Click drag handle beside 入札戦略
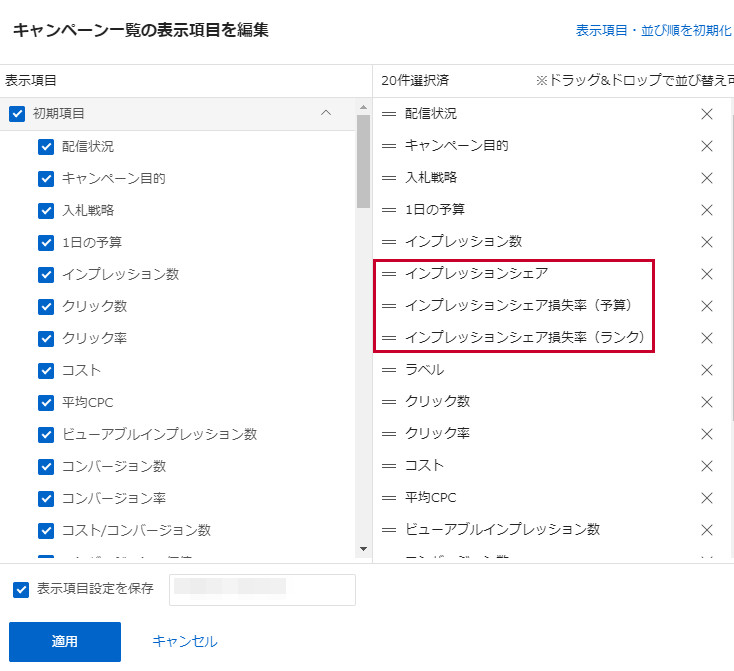 pyautogui.click(x=389, y=178)
